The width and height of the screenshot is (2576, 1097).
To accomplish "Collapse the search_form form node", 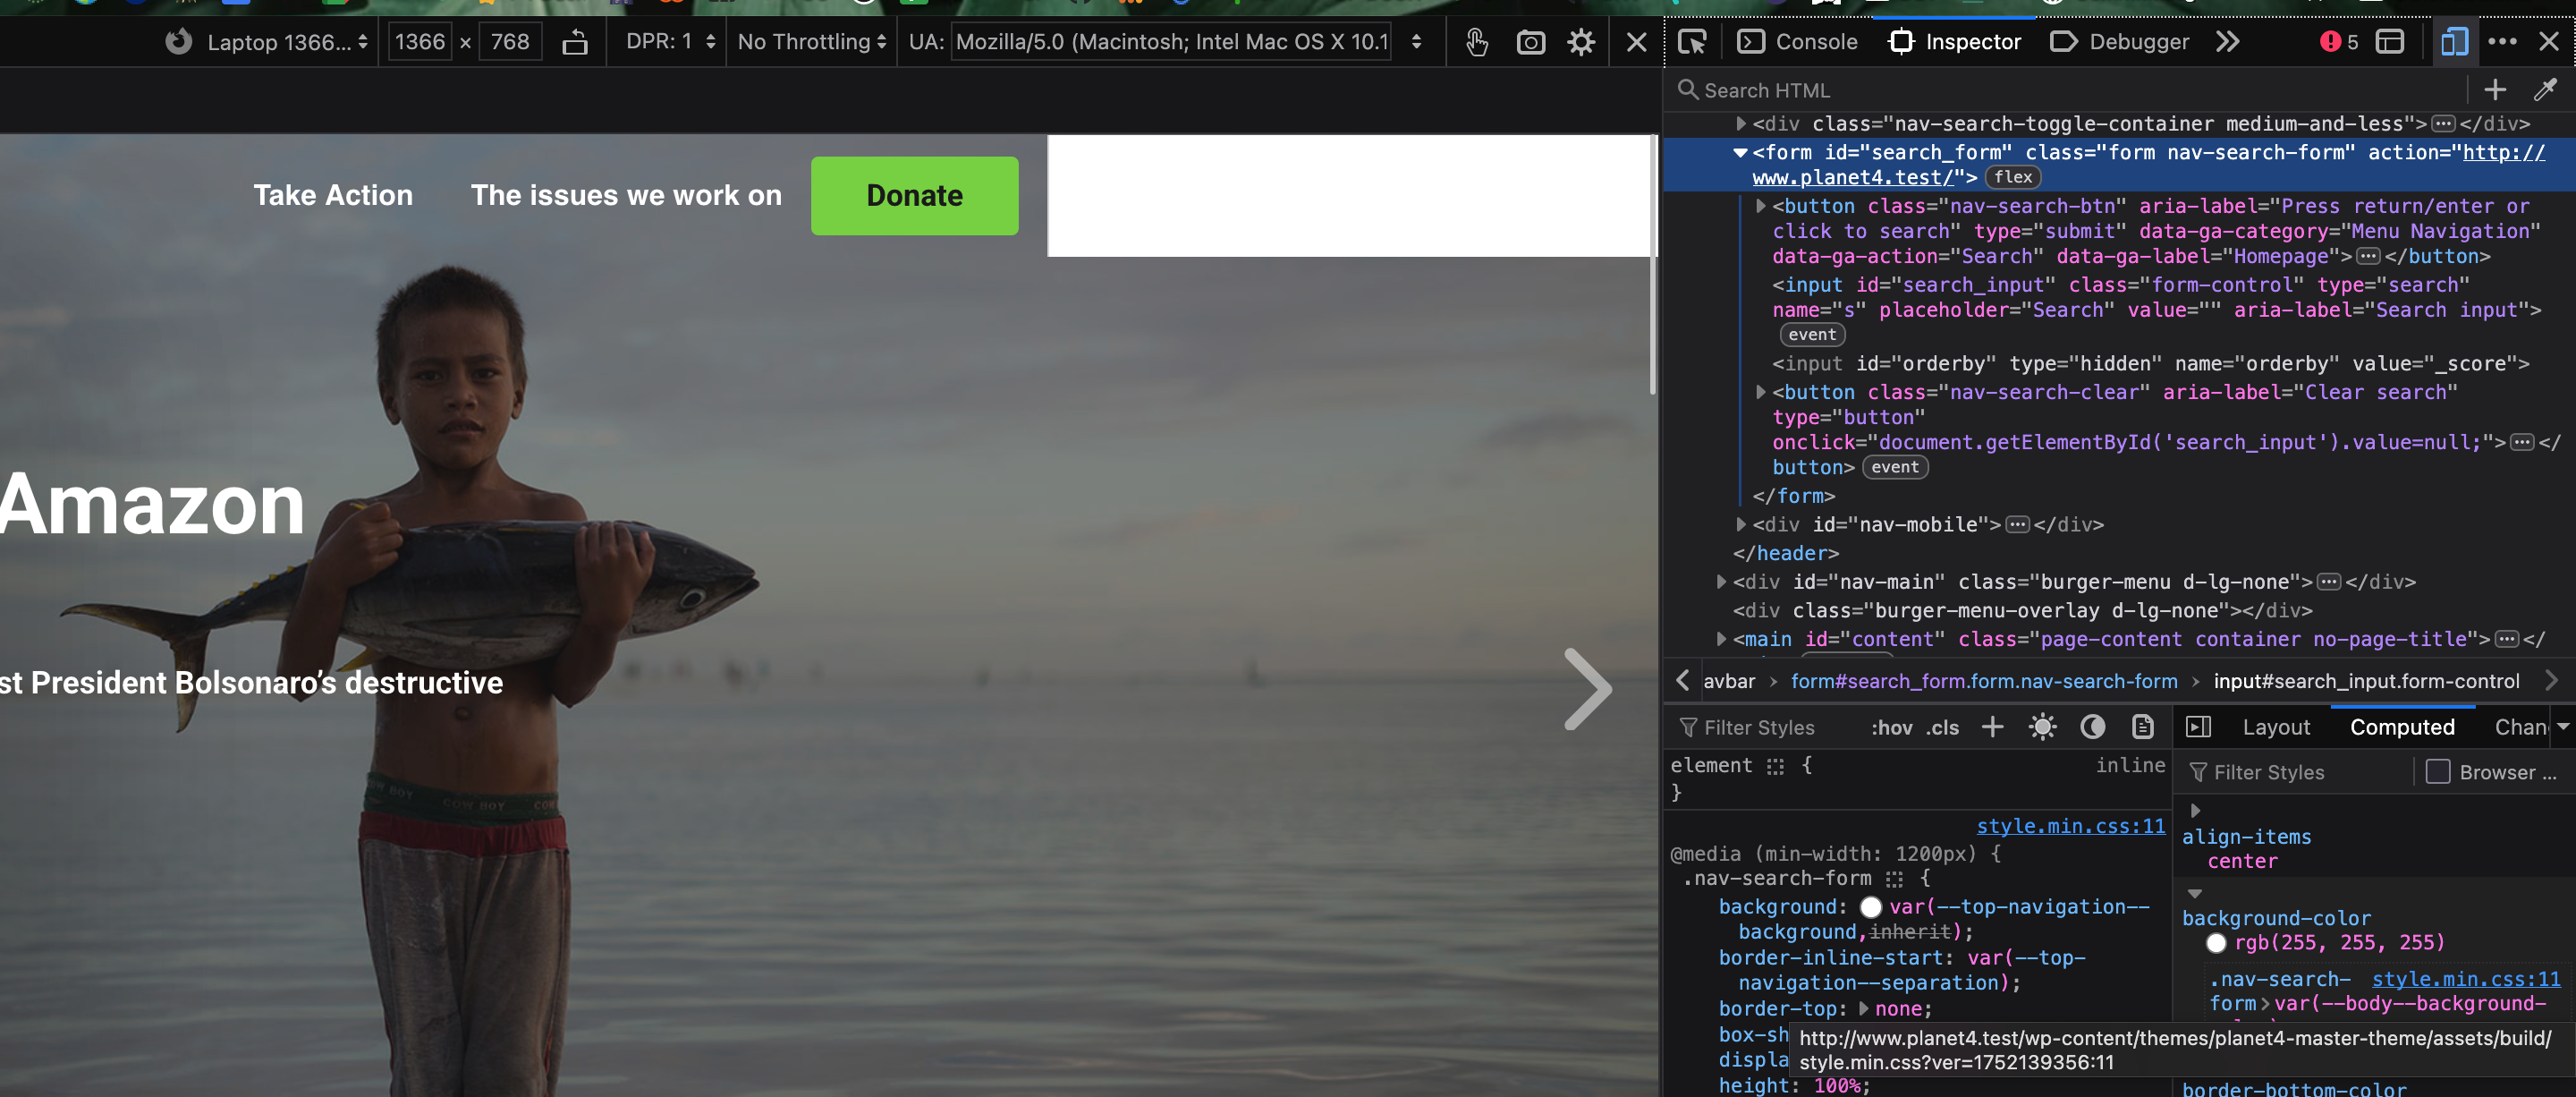I will pyautogui.click(x=1741, y=153).
